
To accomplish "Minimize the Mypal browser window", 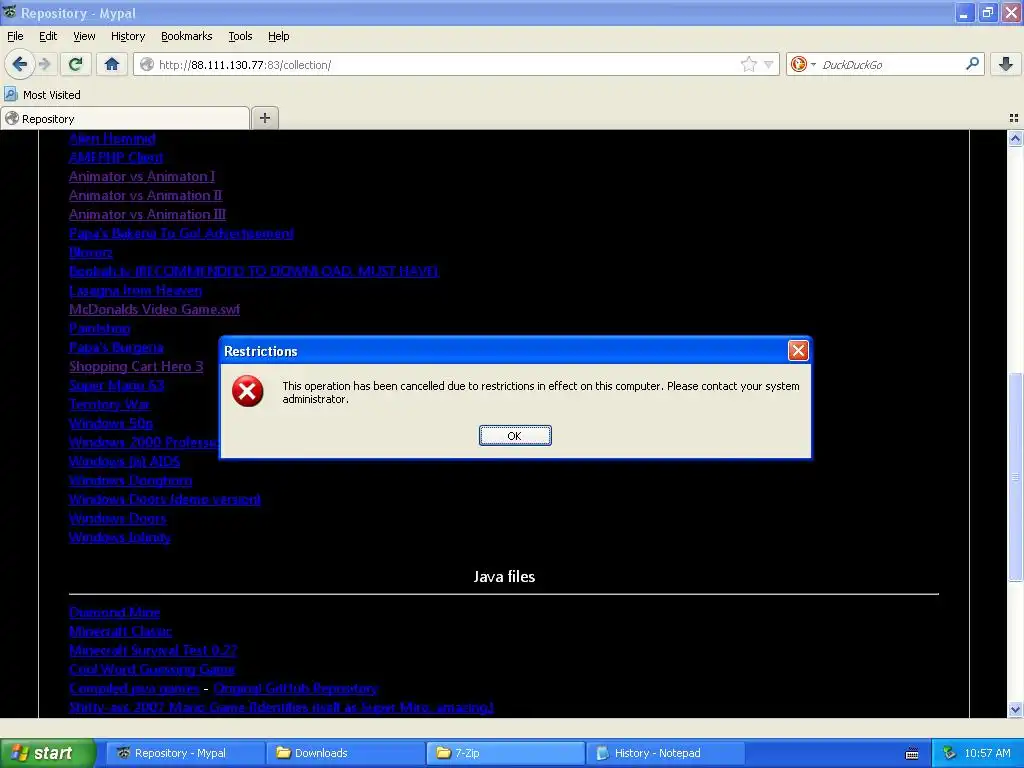I will (965, 12).
